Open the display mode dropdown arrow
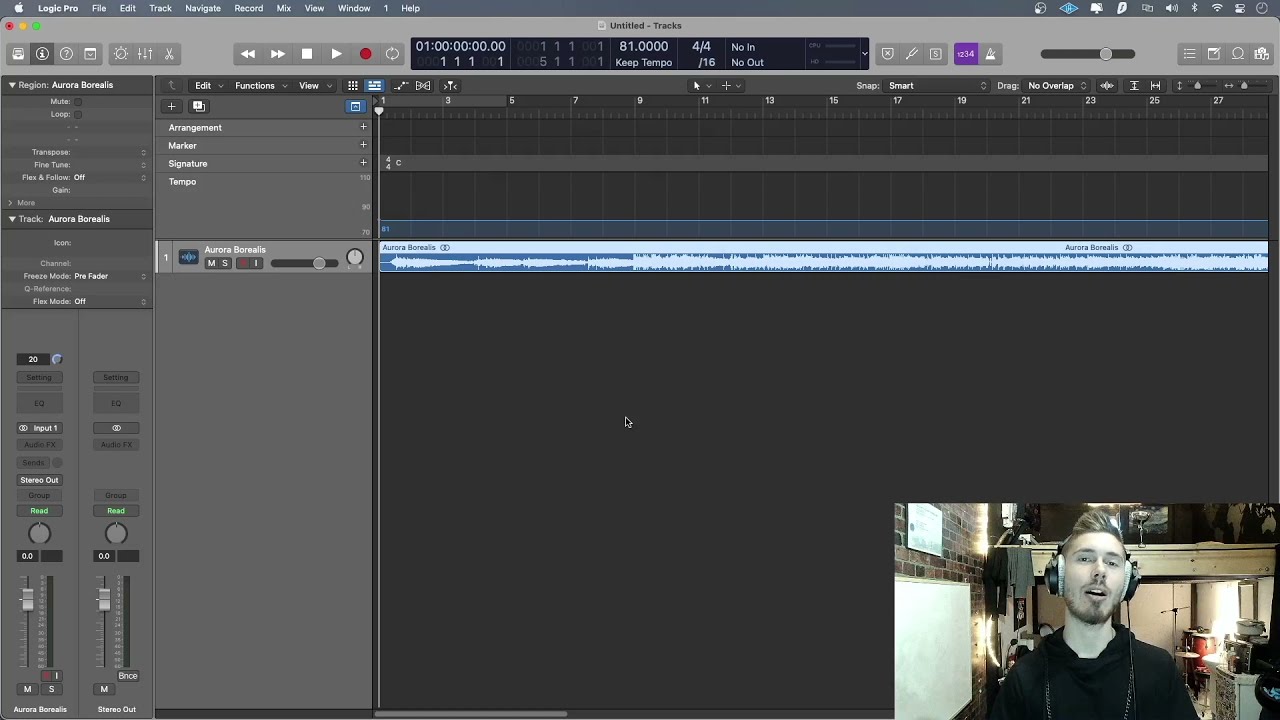Viewport: 1280px width, 720px height. click(864, 54)
